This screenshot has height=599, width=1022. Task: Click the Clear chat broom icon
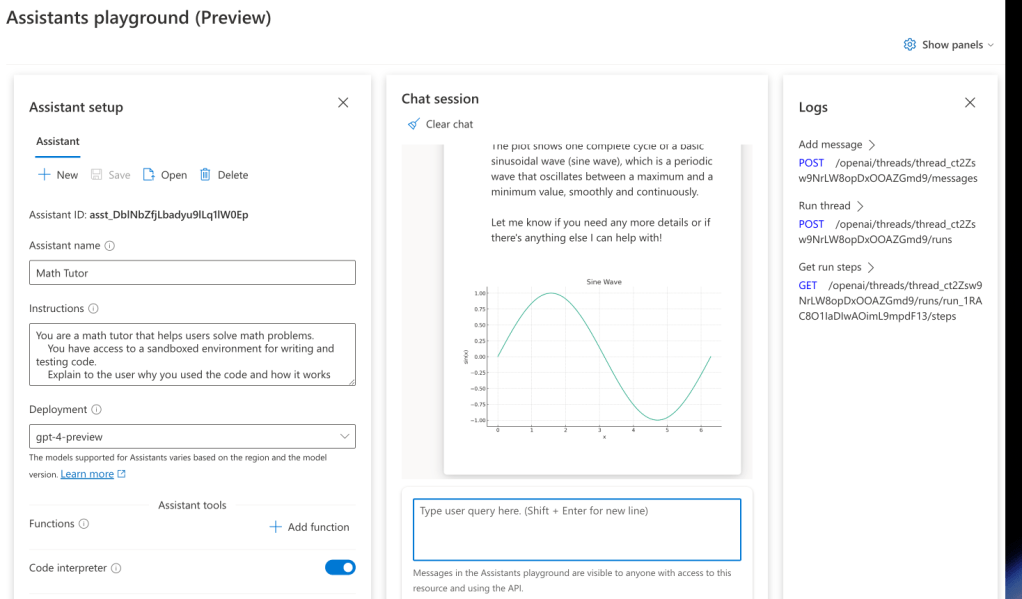pyautogui.click(x=414, y=124)
